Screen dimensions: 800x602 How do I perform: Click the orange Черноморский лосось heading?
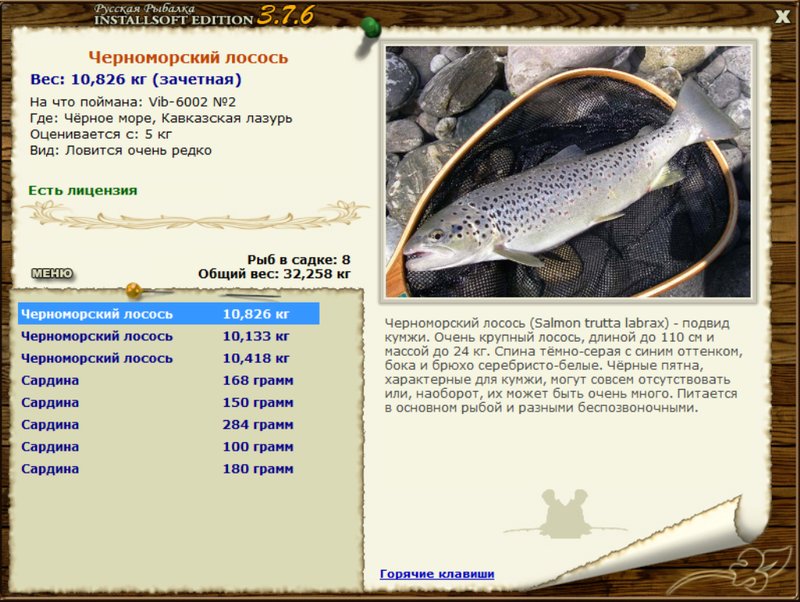[188, 58]
